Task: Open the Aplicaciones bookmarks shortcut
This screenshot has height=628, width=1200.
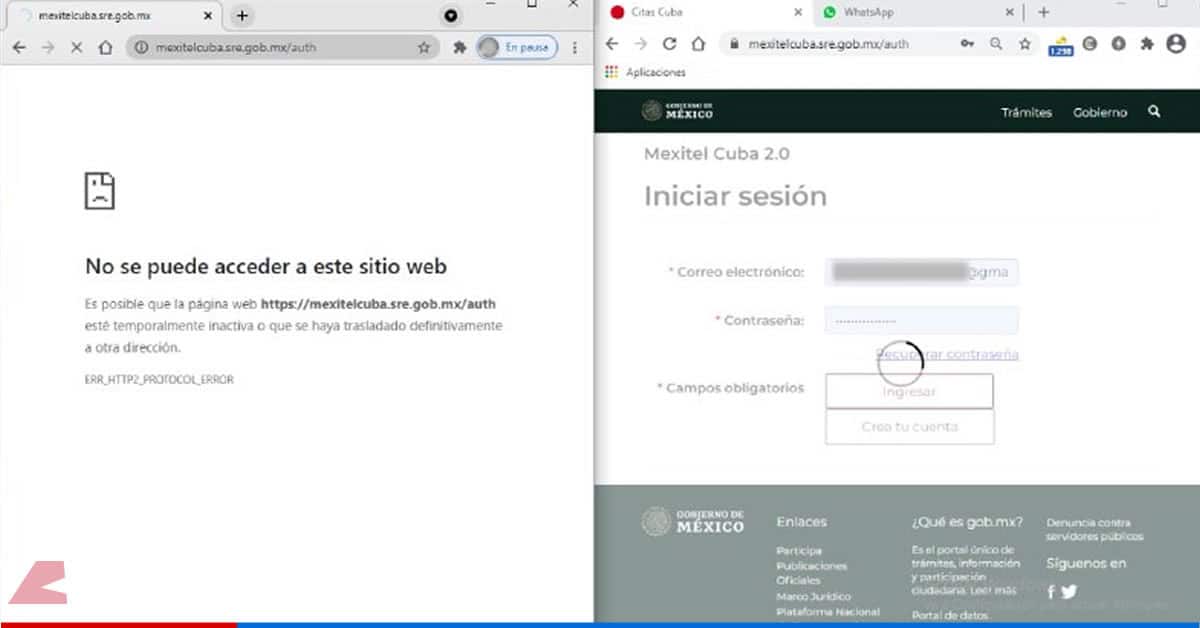Action: point(646,72)
